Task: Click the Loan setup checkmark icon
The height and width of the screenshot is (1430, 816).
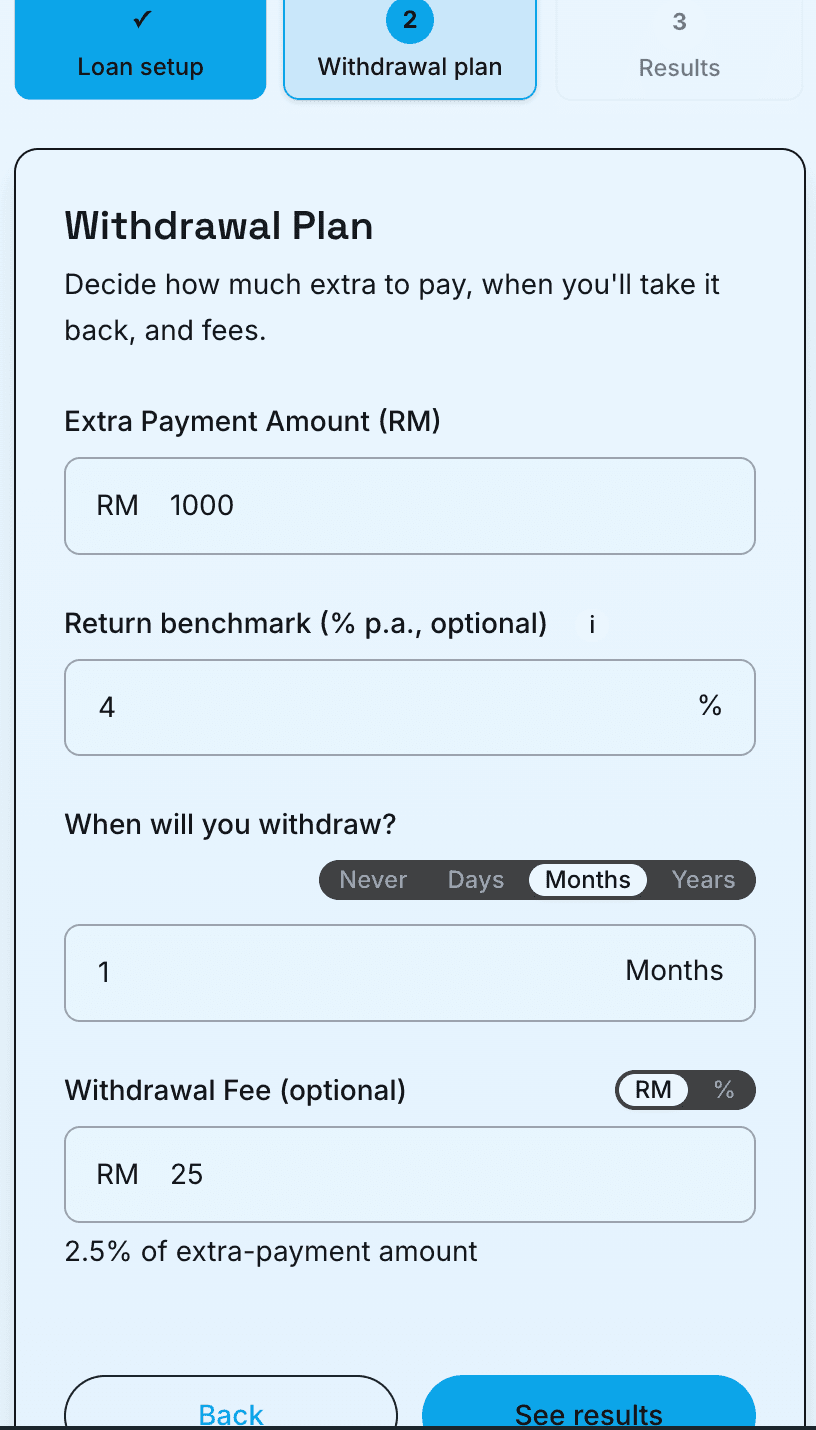Action: point(140,21)
